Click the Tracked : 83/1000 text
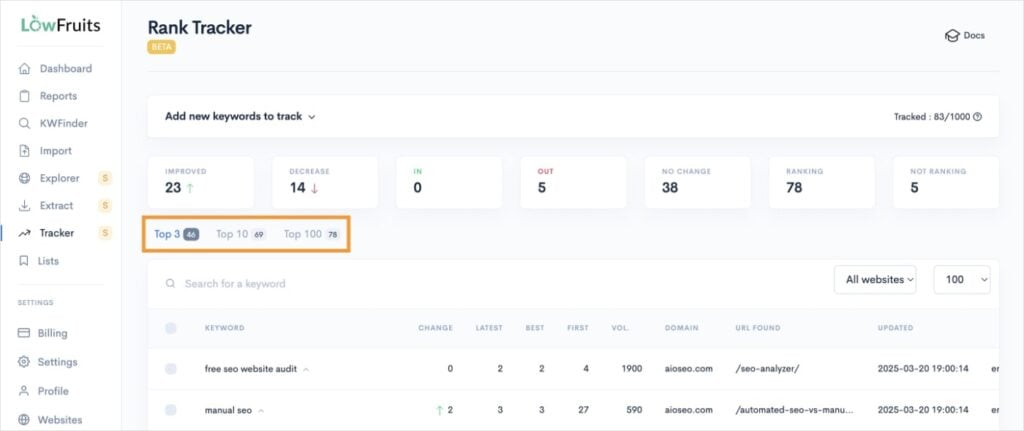1024x431 pixels. pos(932,117)
